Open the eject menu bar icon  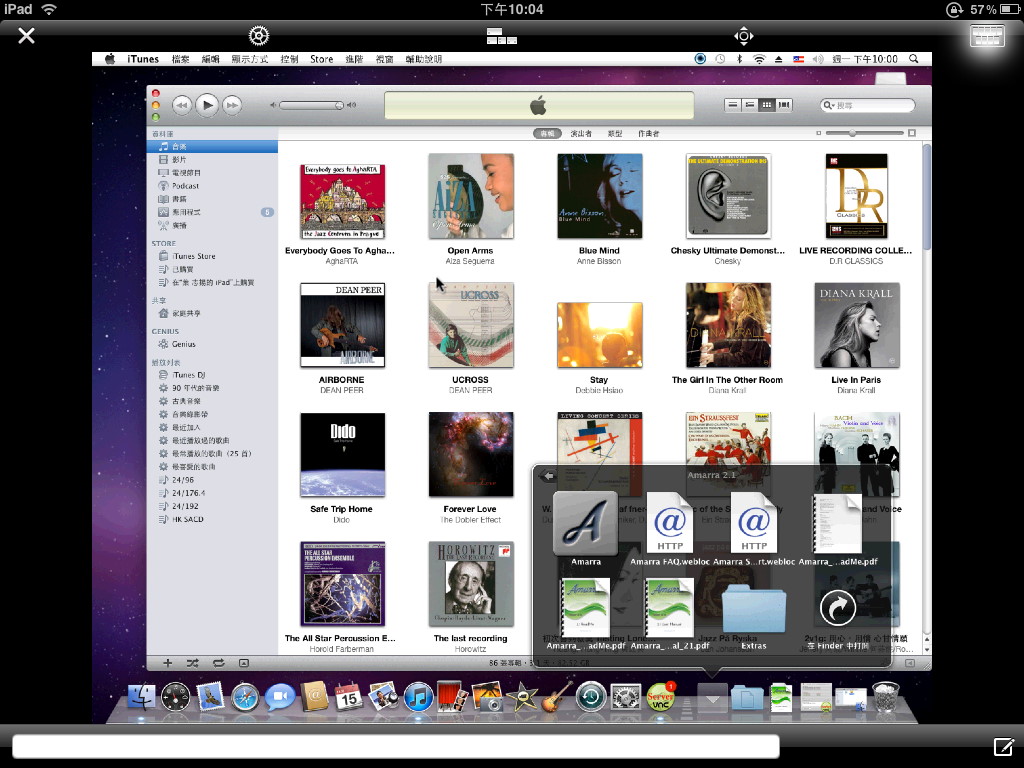[x=778, y=59]
